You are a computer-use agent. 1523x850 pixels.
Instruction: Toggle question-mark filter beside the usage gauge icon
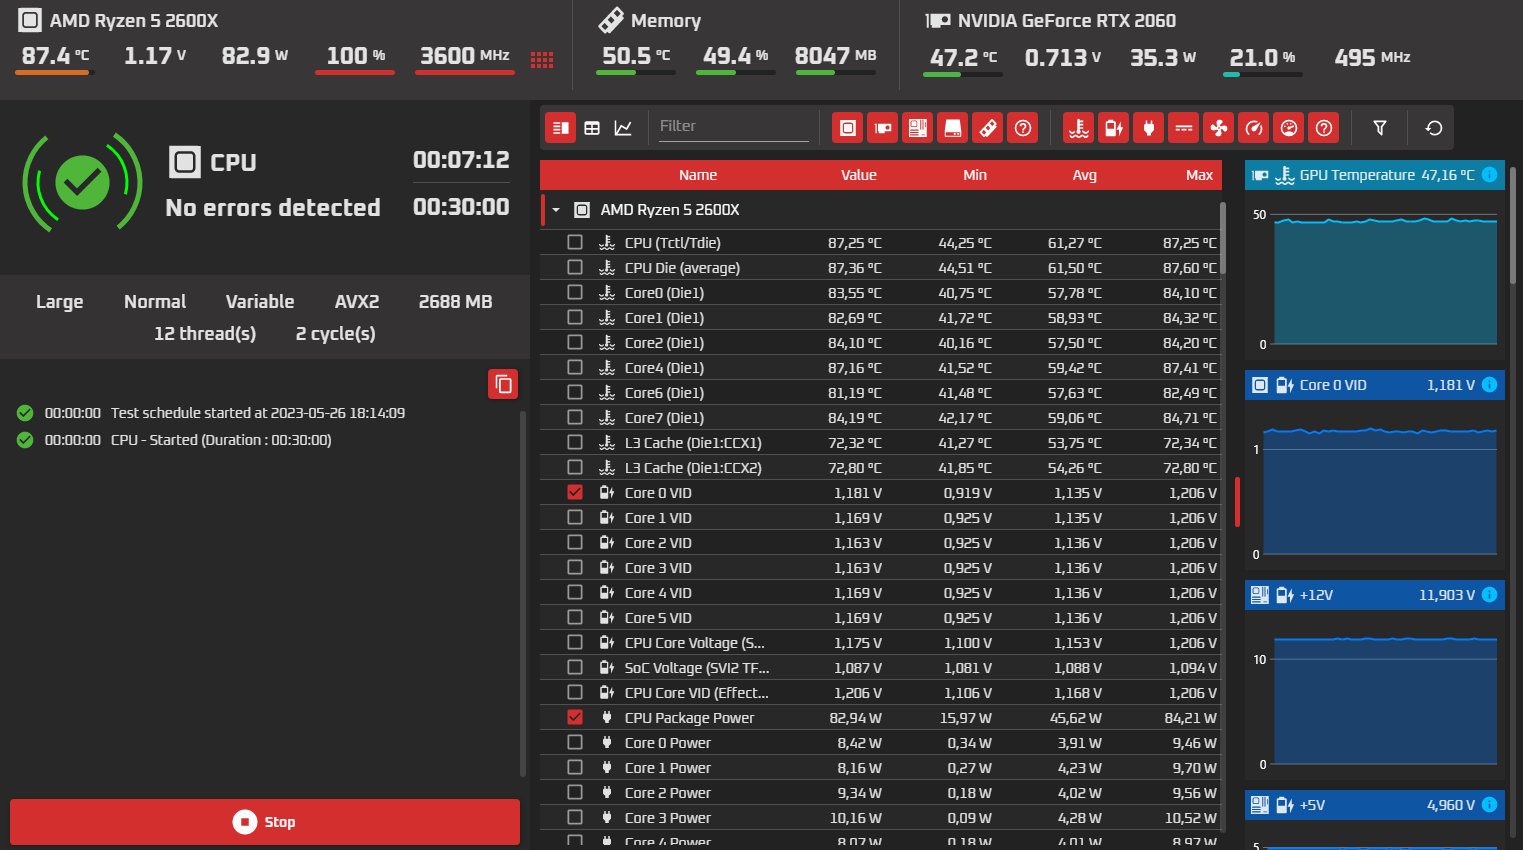[1324, 128]
